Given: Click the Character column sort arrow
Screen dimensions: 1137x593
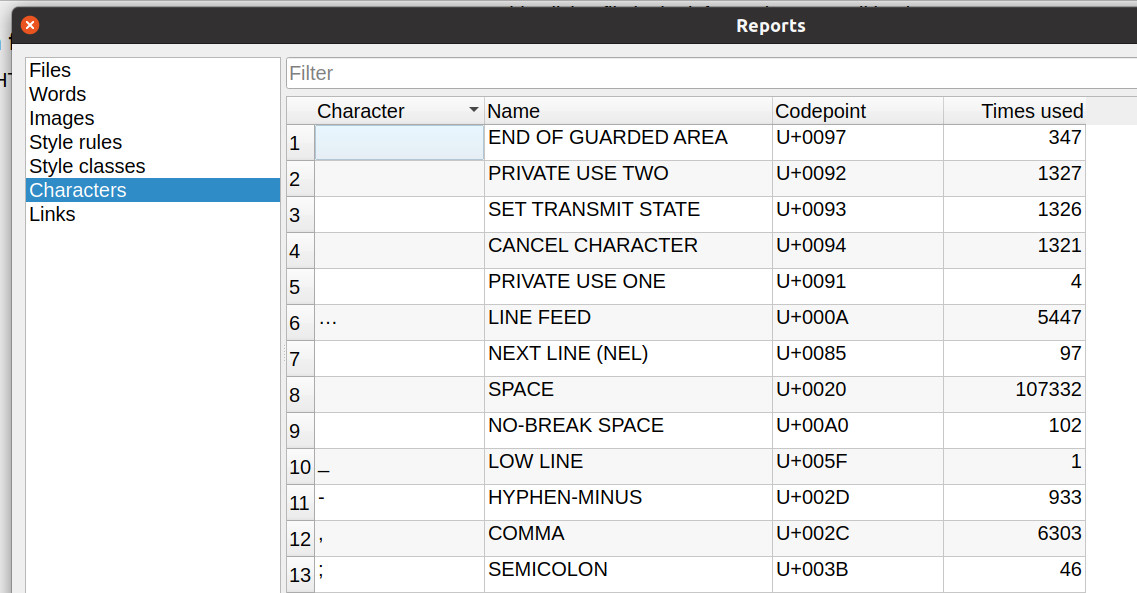Looking at the screenshot, I should [473, 110].
